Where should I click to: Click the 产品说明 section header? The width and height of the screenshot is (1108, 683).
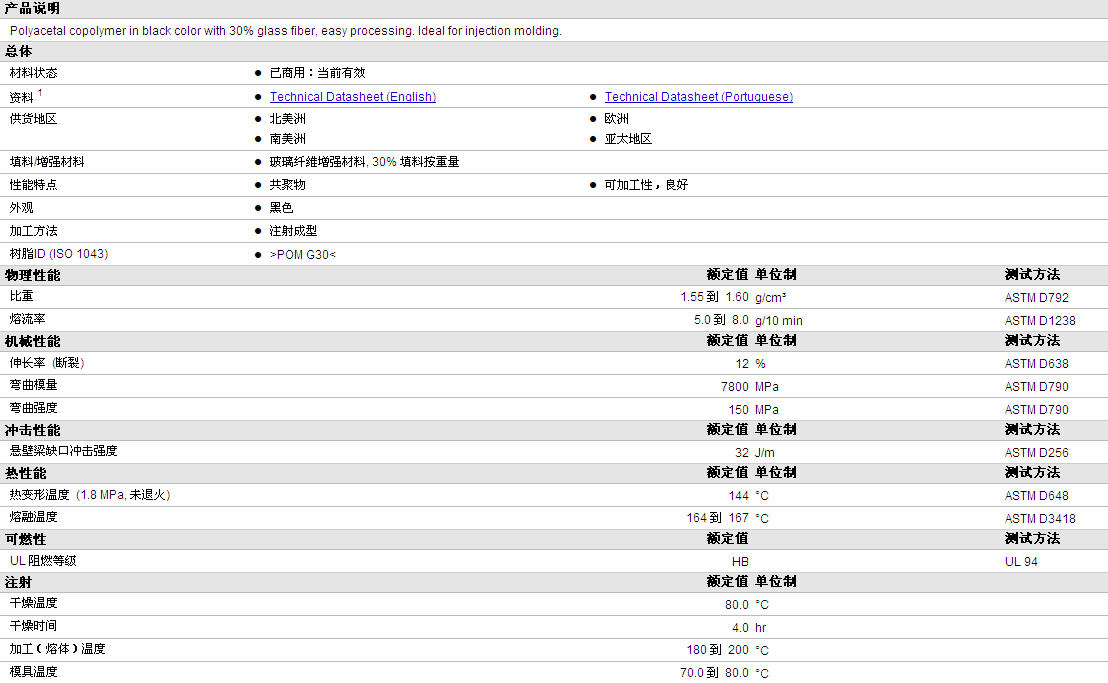click(32, 8)
